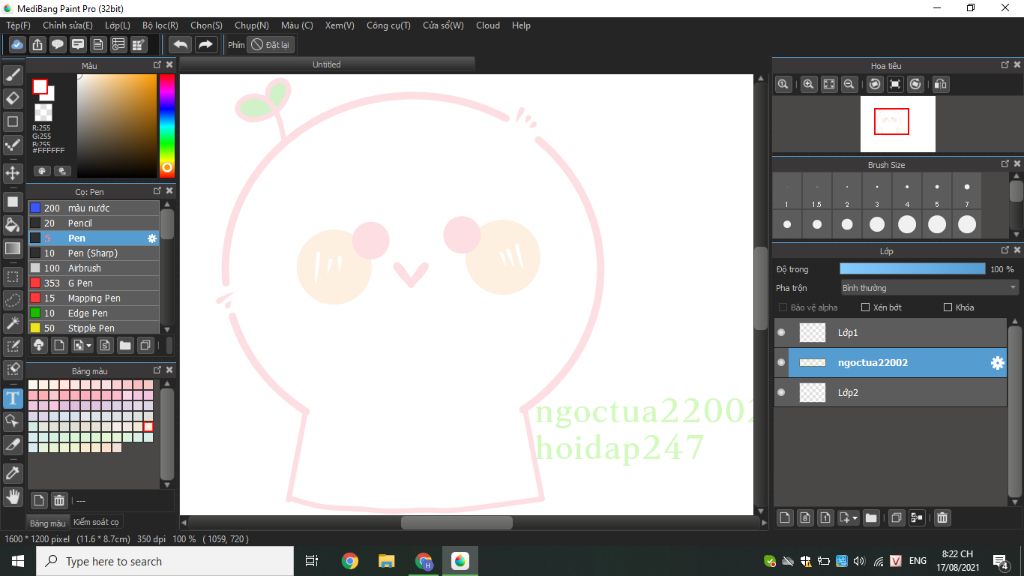Viewport: 1024px width, 576px height.
Task: Toggle the Bảo vệ alpha checkbox
Action: [x=782, y=307]
